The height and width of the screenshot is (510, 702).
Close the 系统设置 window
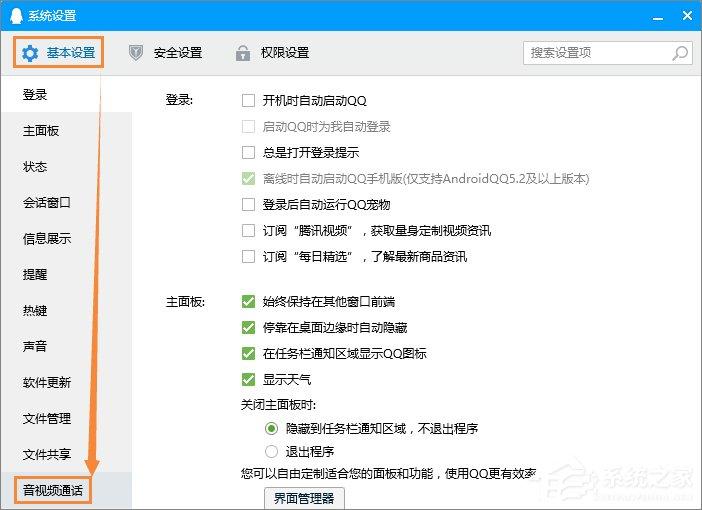pos(687,16)
